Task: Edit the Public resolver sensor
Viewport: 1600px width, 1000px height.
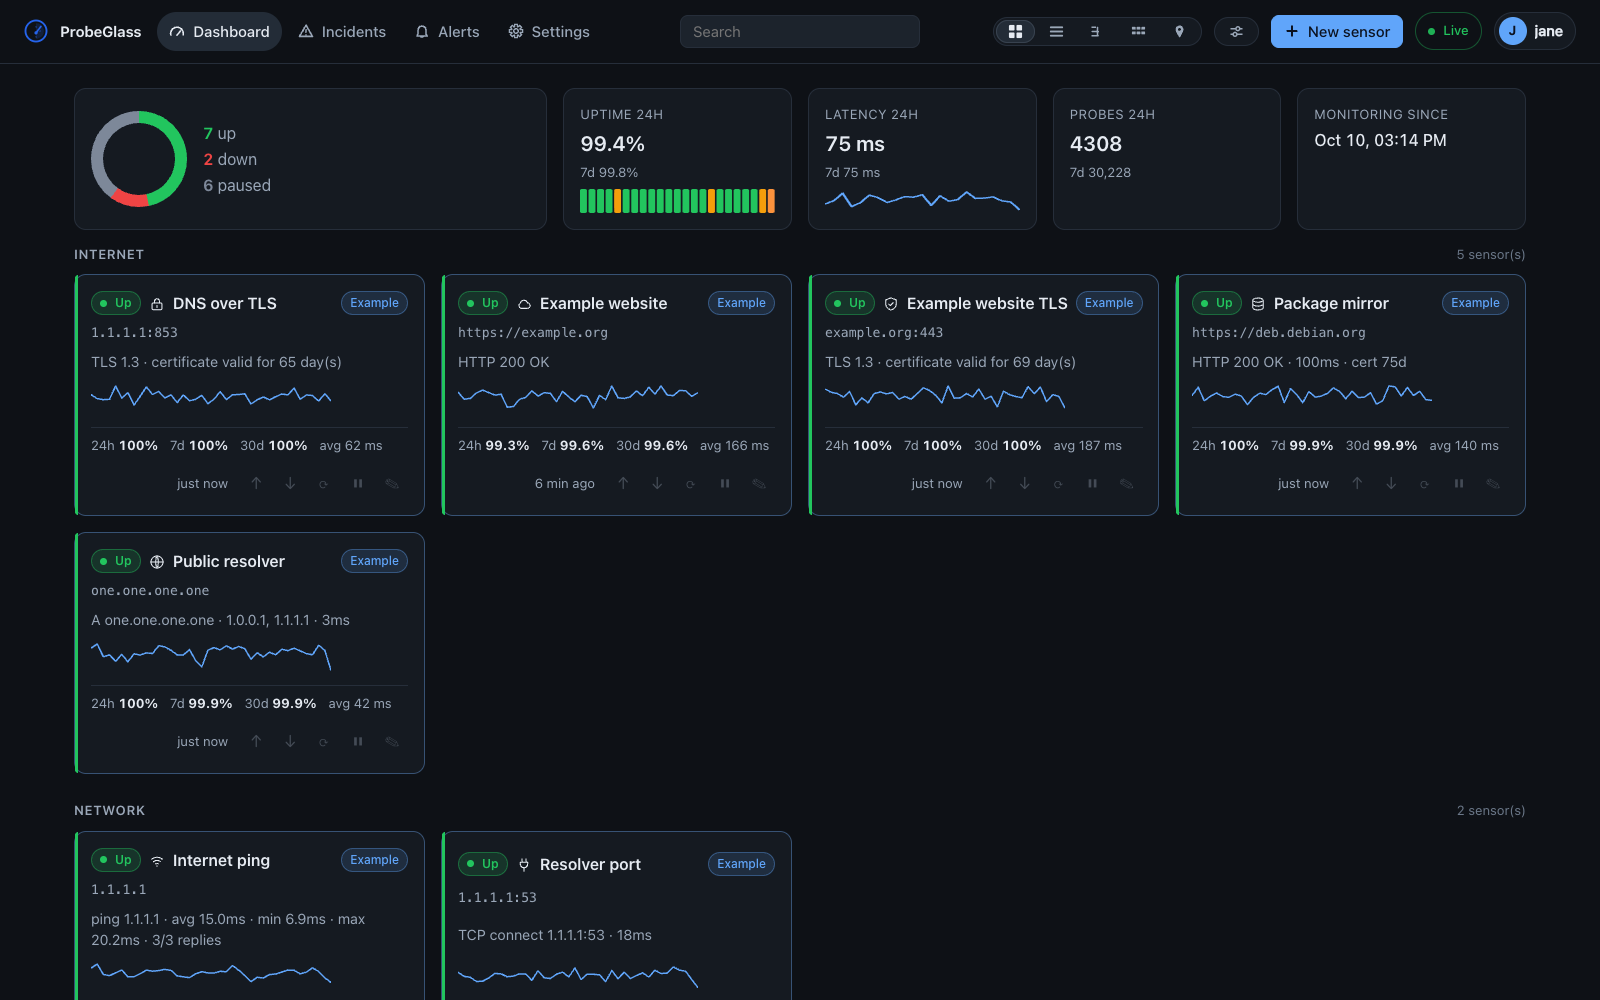Action: click(392, 742)
